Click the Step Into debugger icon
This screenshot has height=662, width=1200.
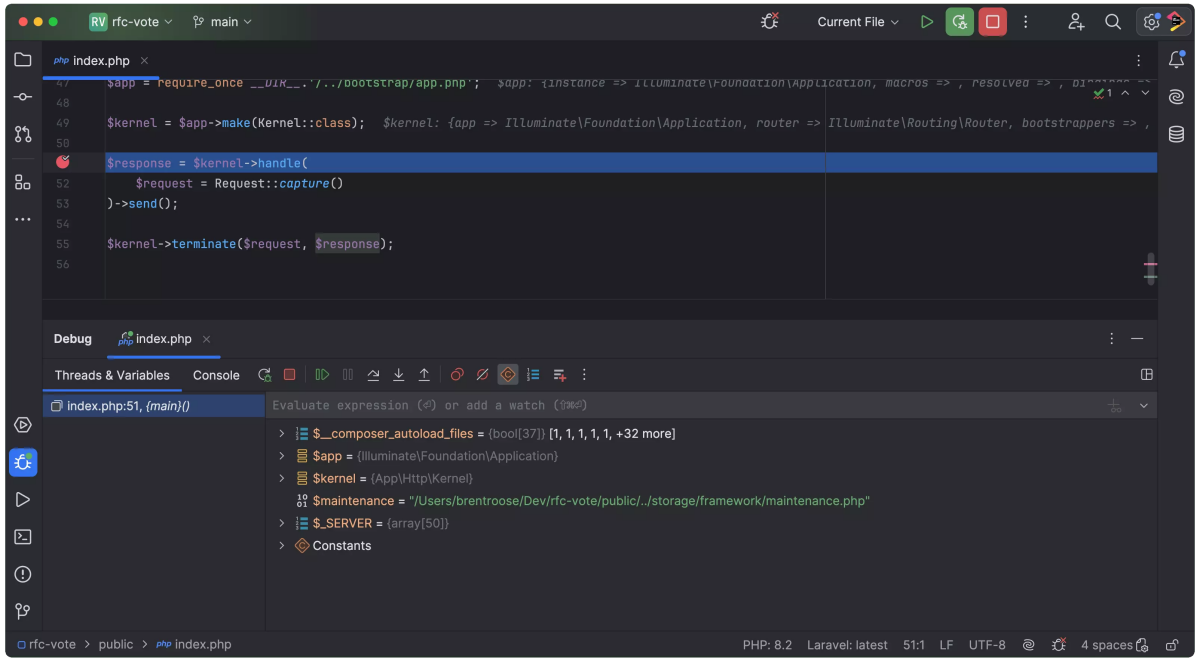[x=399, y=375]
